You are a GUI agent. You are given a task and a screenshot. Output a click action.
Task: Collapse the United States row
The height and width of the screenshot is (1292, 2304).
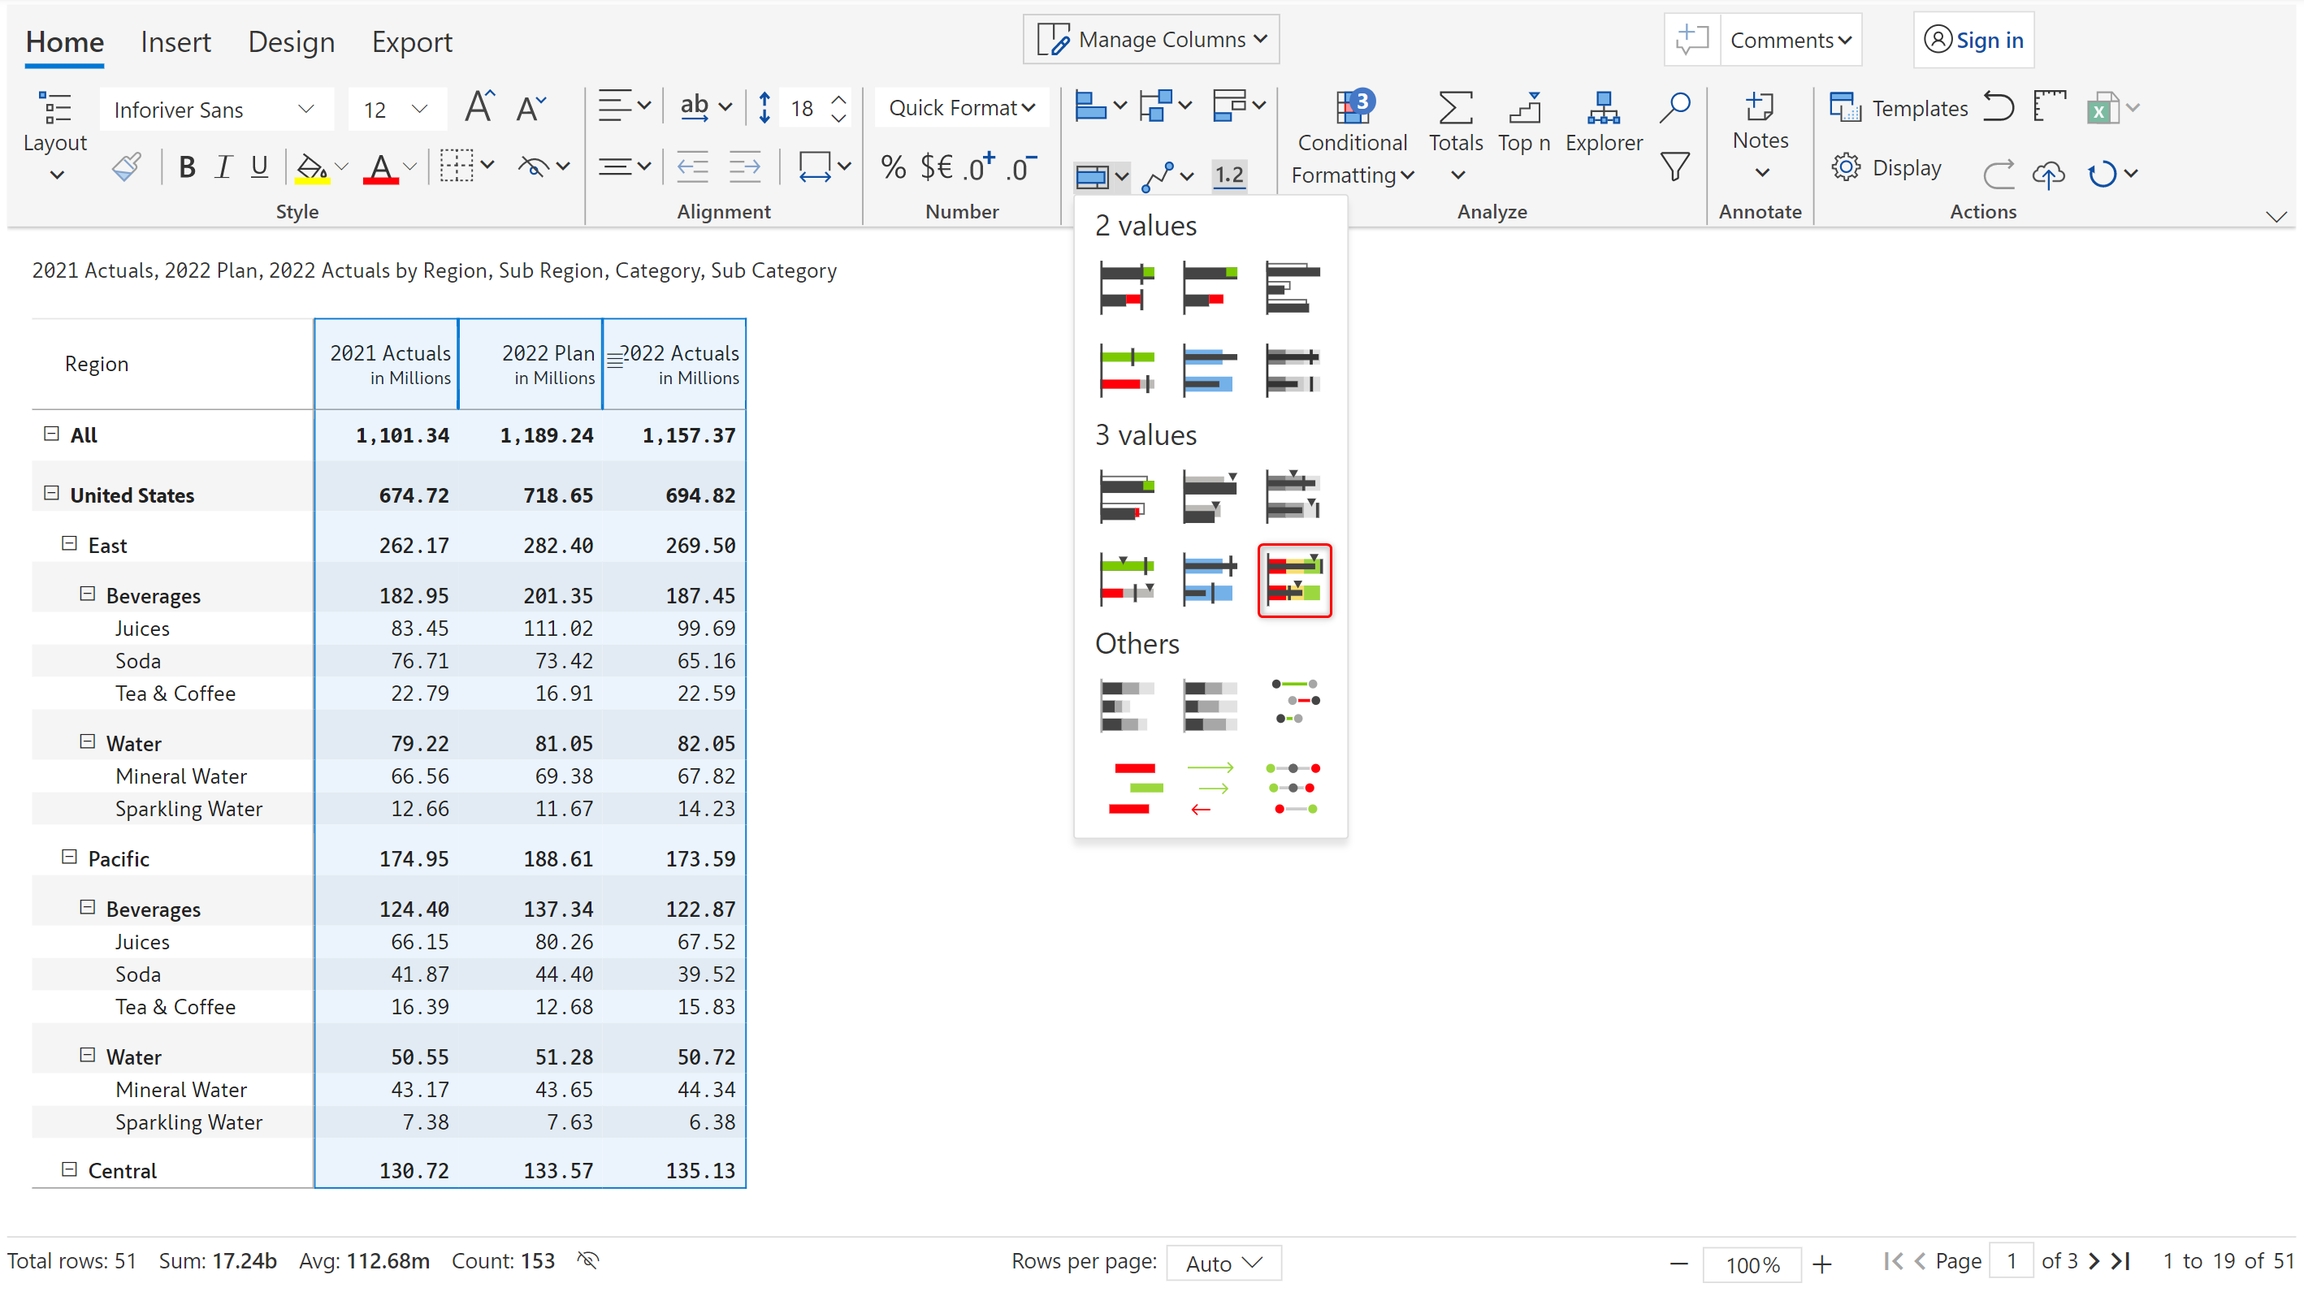point(52,493)
